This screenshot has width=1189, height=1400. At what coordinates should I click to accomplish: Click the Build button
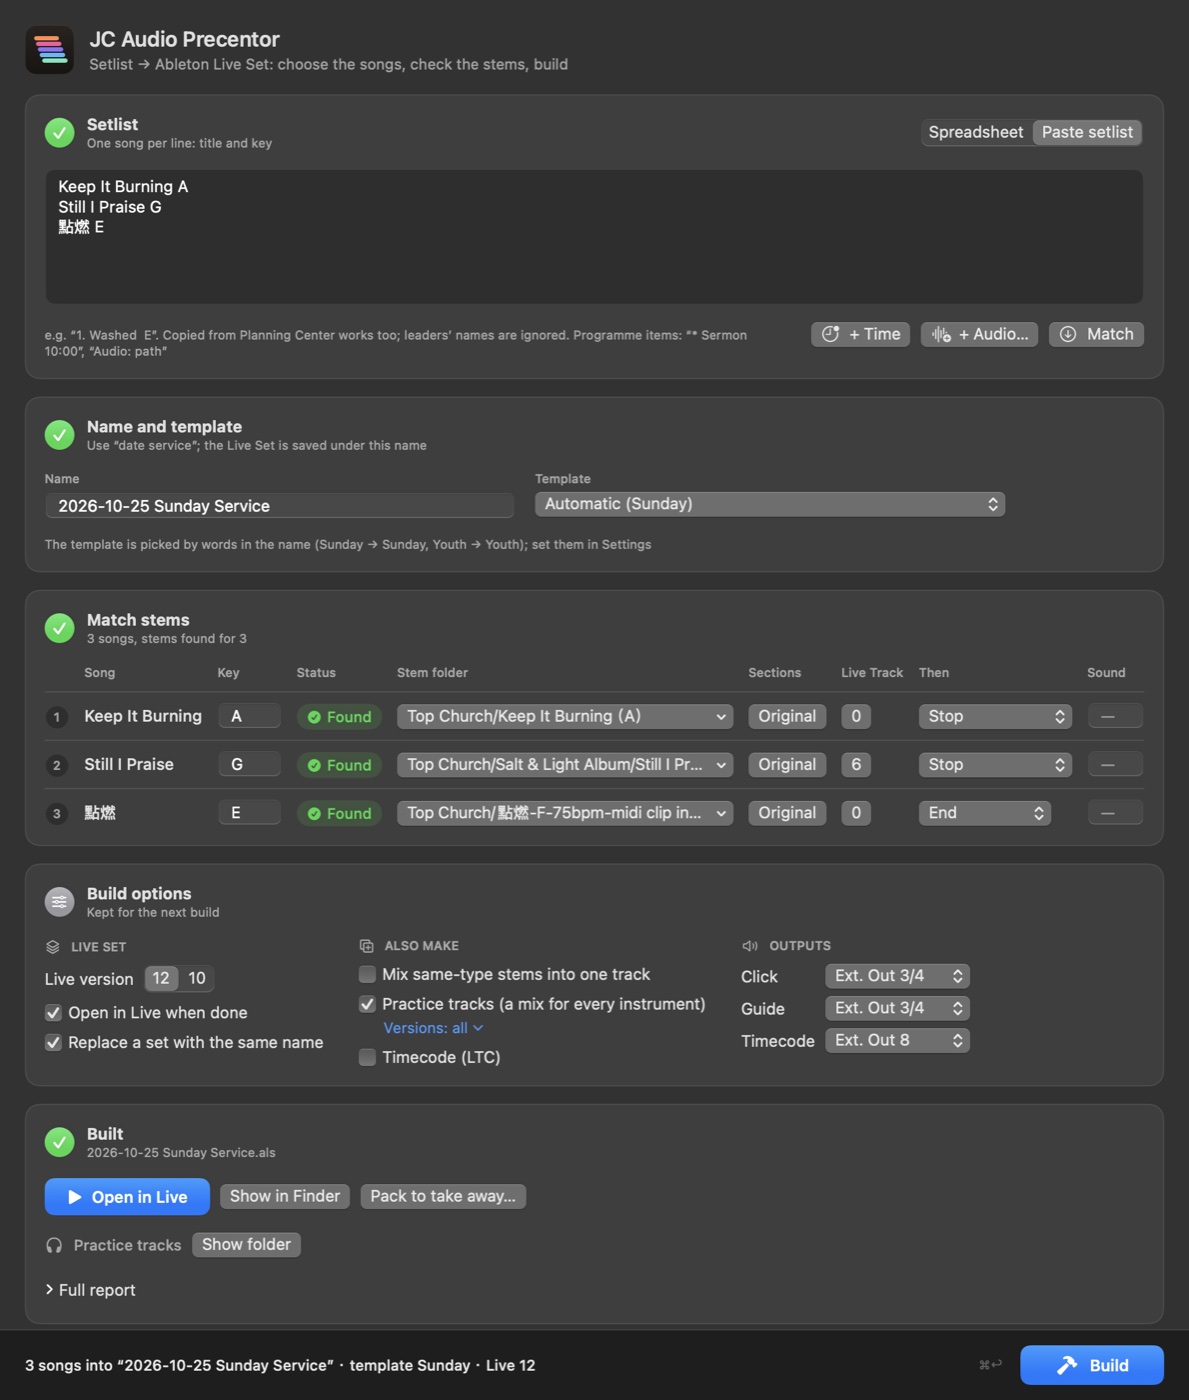[1091, 1365]
